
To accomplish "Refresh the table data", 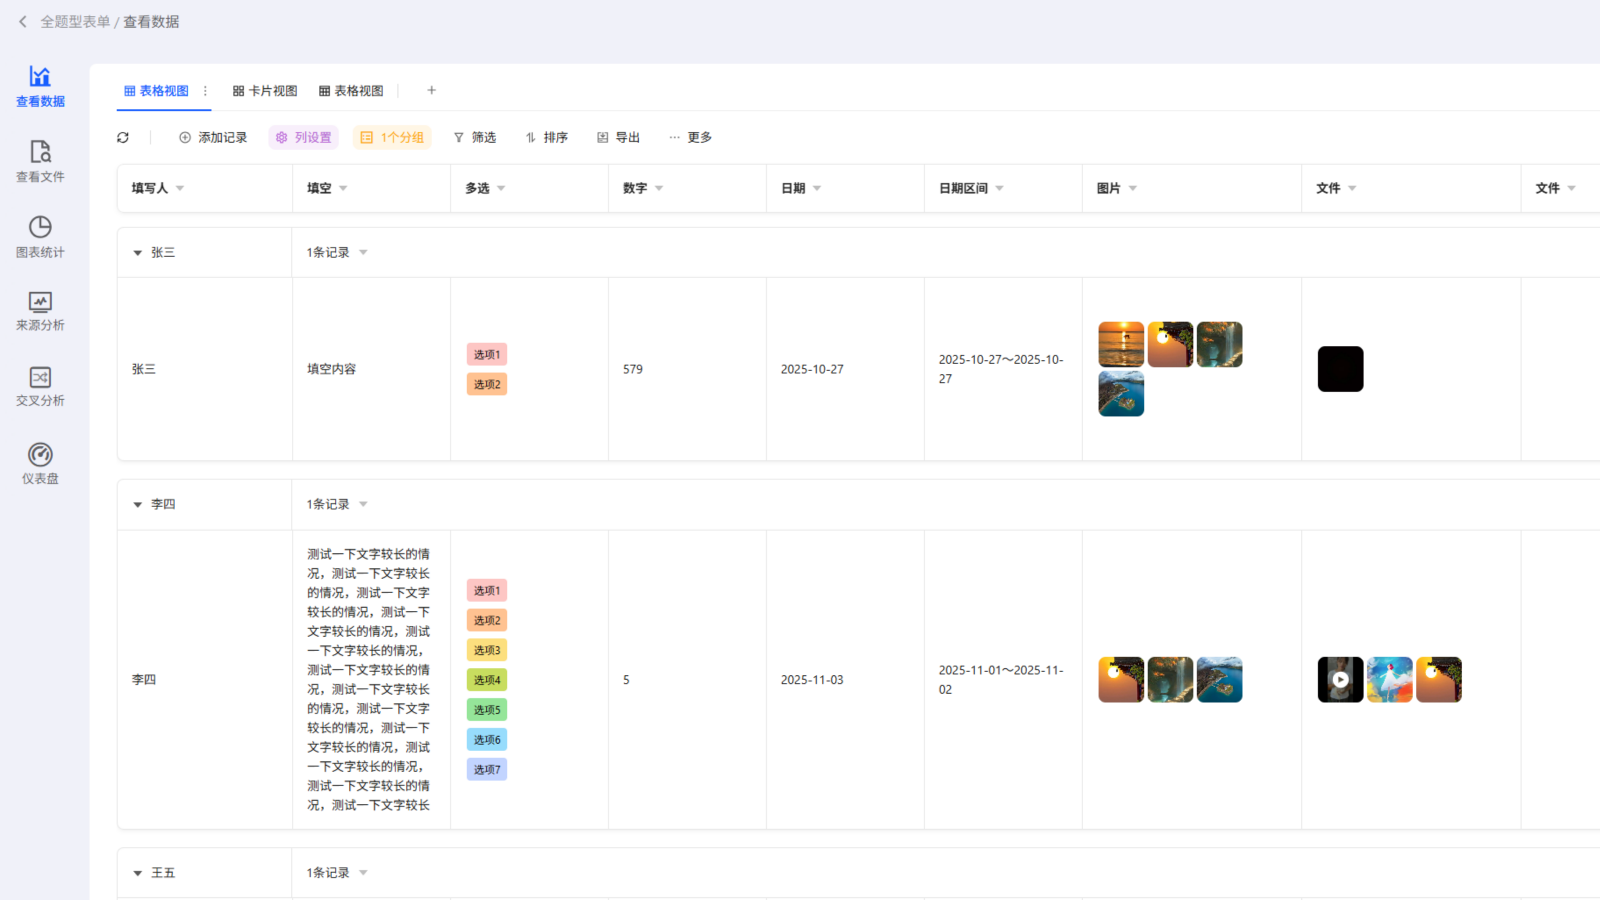I will (x=123, y=137).
